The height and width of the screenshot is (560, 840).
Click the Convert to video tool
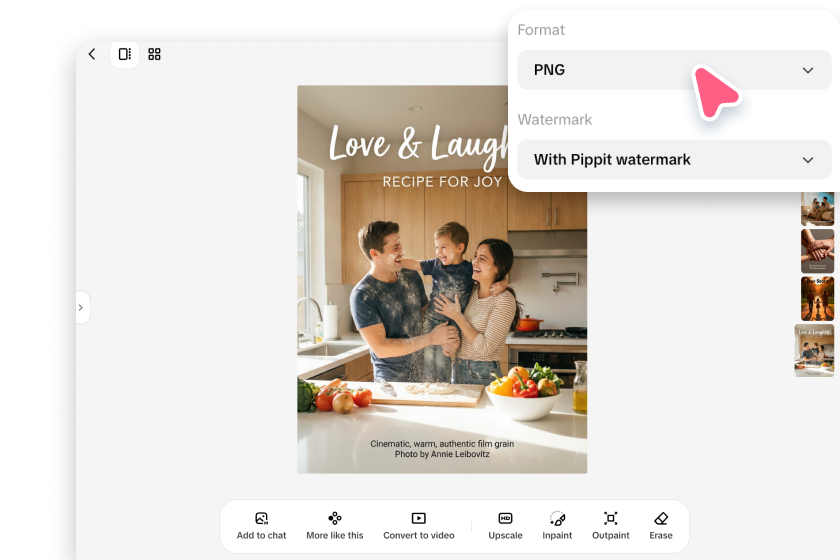coord(418,526)
